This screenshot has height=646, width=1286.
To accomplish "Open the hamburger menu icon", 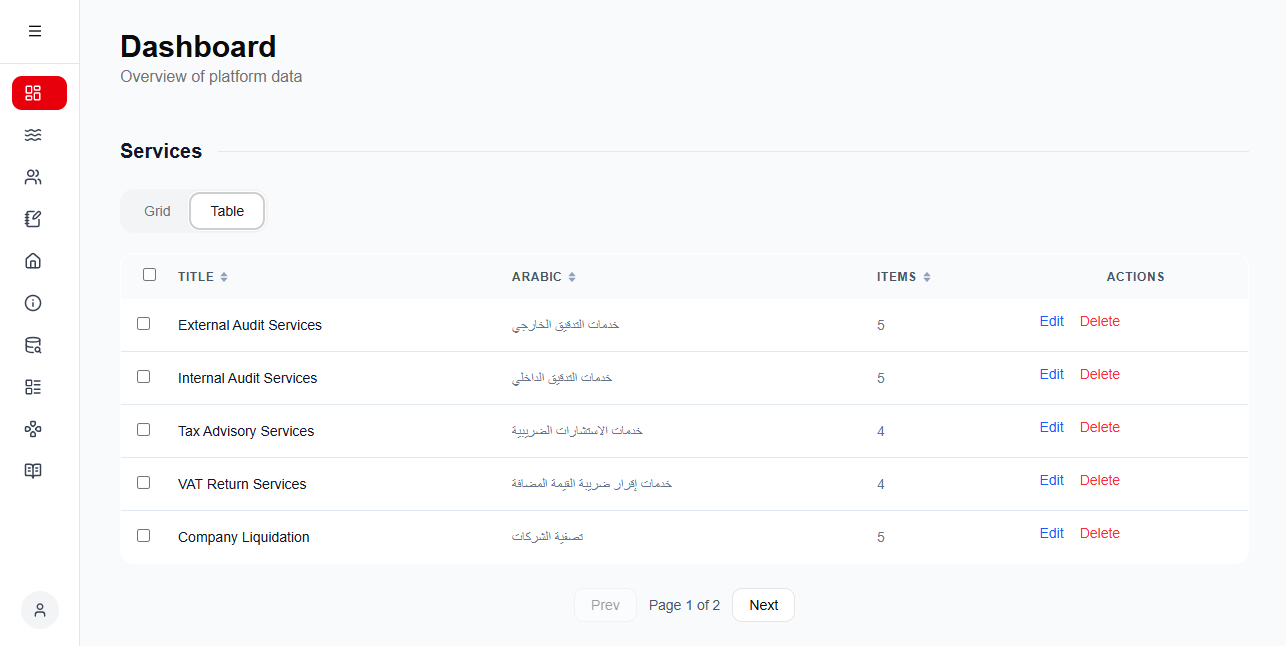I will tap(35, 31).
